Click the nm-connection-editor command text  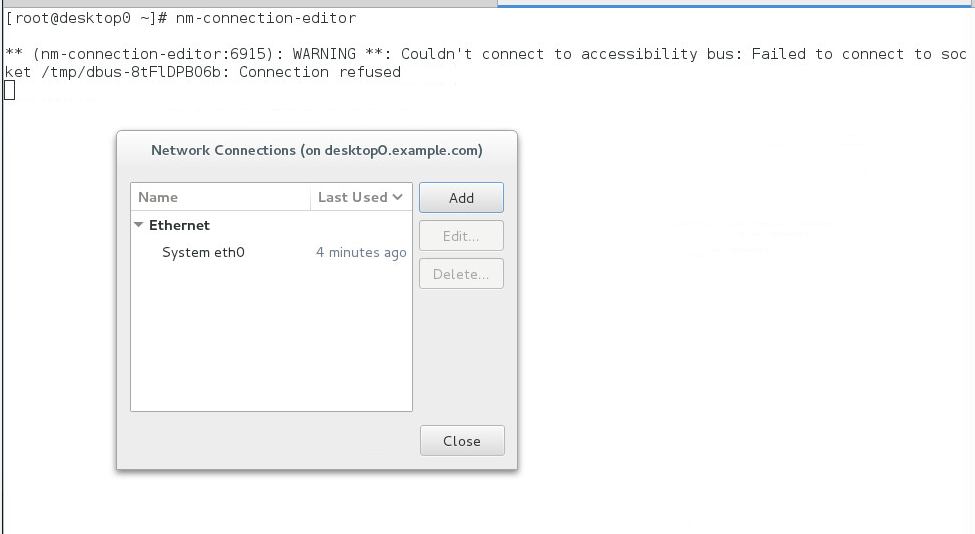point(265,18)
